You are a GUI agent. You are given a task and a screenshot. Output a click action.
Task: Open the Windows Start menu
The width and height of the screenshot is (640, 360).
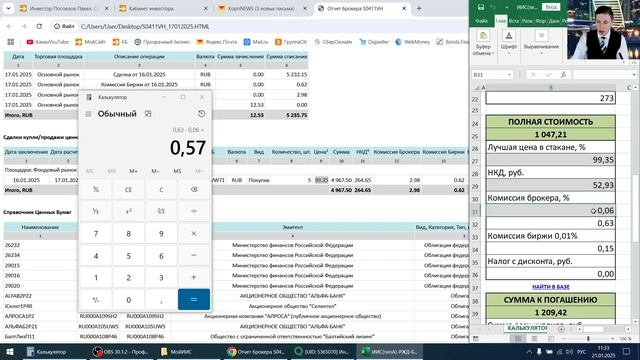(10, 352)
